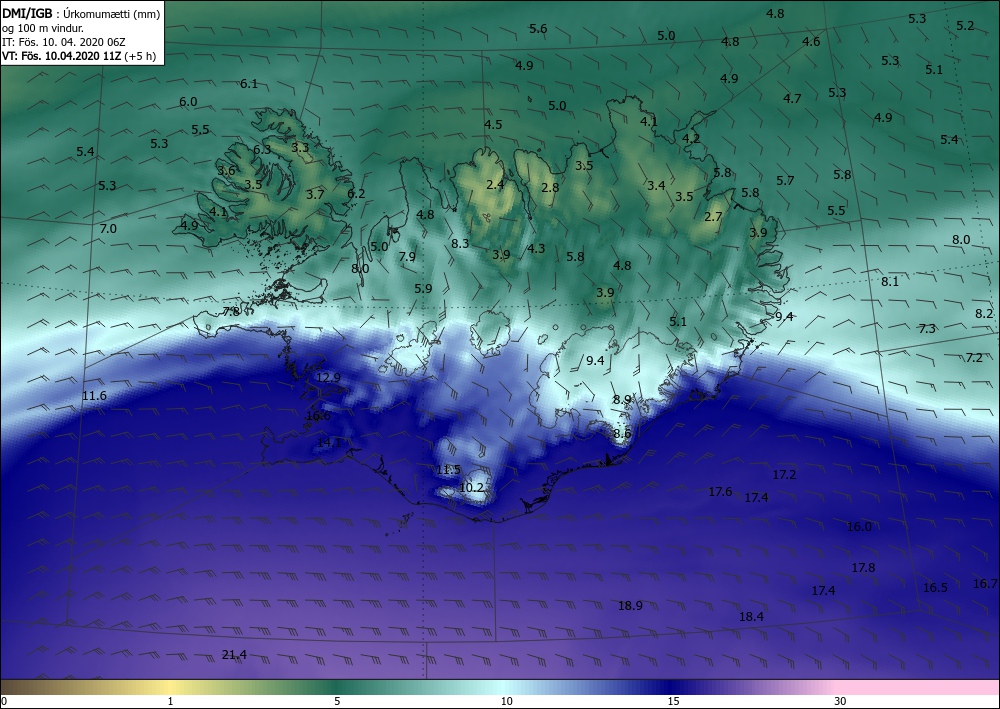Screen dimensions: 1000x709
Task: Click the 11.6 value over the ocean
Action: tap(94, 396)
